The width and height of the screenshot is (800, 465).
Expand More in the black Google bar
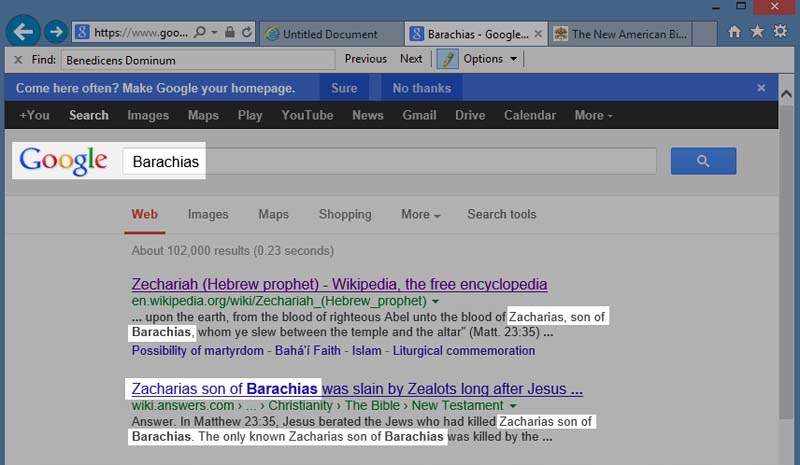[593, 115]
